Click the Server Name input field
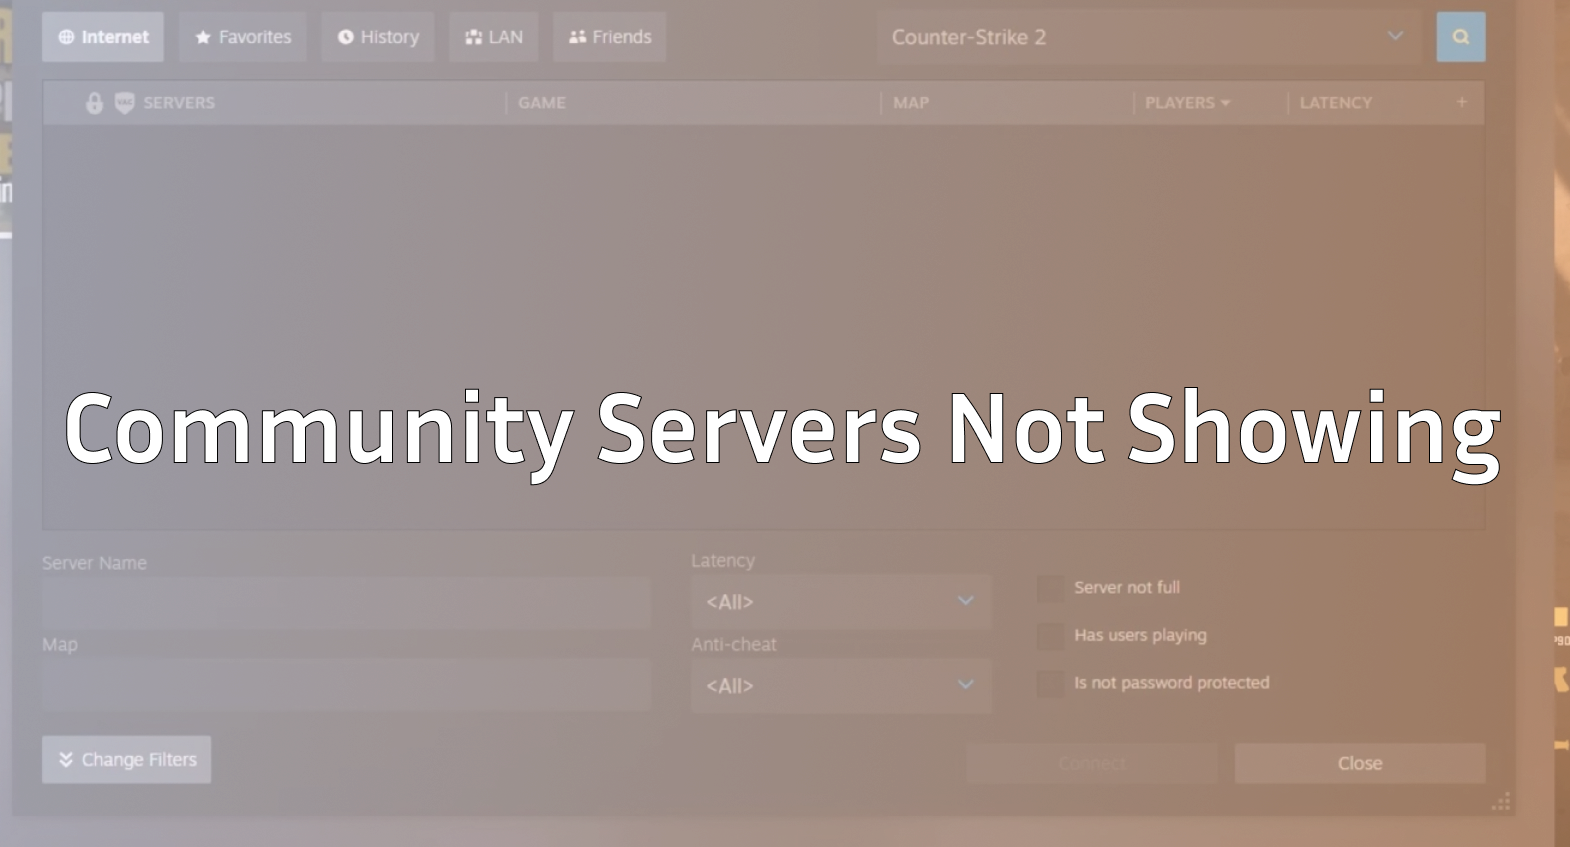Image resolution: width=1570 pixels, height=847 pixels. pos(346,603)
